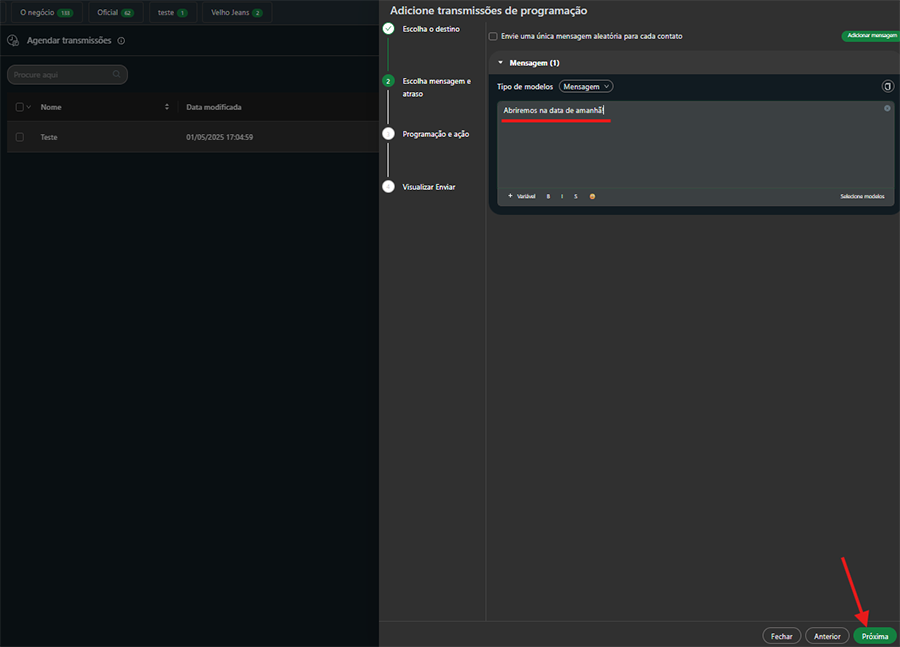Viewport: 900px width, 647px height.
Task: Check the select-all checkbox in the table header
Action: point(19,107)
